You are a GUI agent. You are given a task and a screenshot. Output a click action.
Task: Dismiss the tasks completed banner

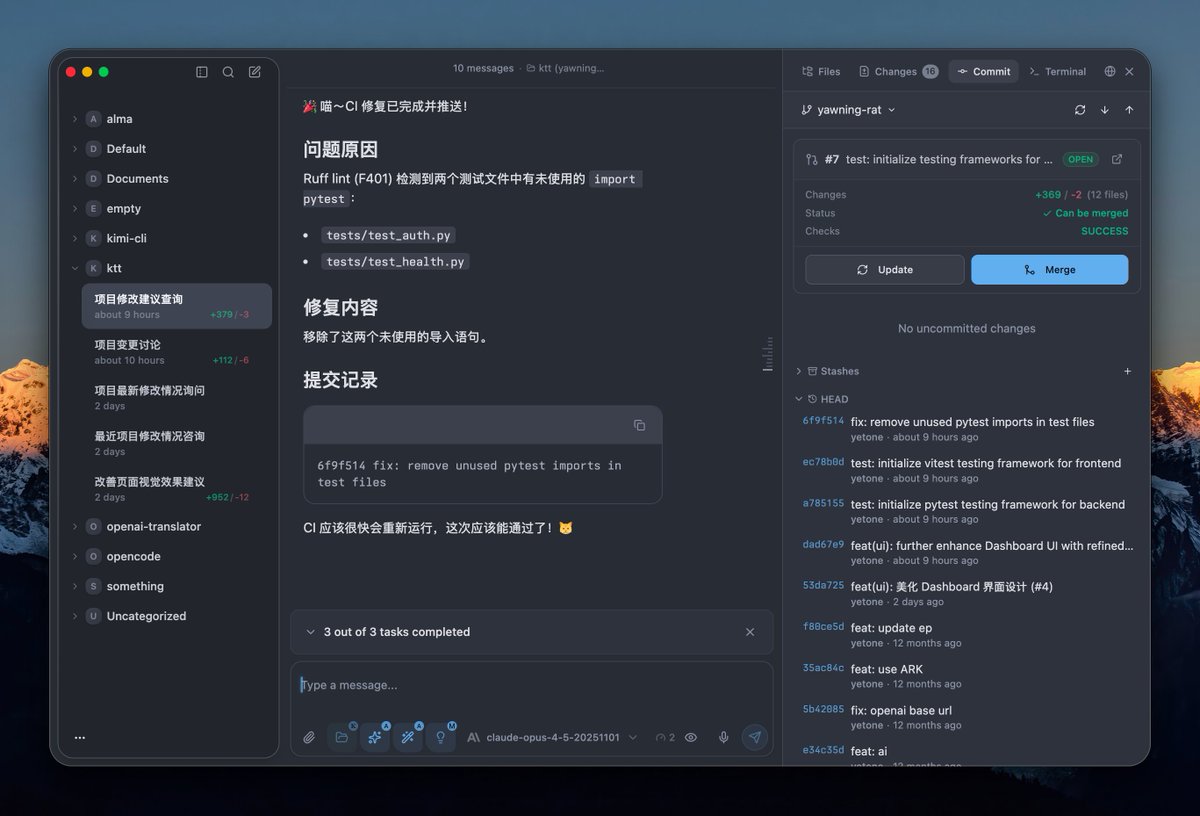pyautogui.click(x=750, y=632)
